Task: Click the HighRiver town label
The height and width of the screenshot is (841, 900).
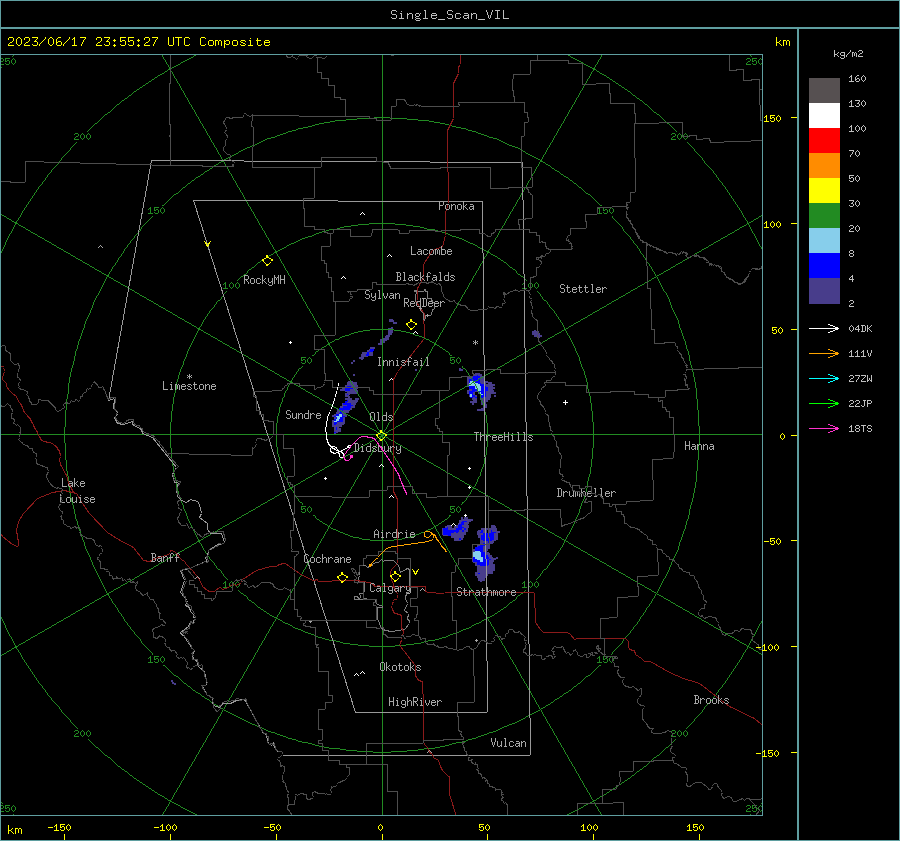Action: tap(415, 702)
